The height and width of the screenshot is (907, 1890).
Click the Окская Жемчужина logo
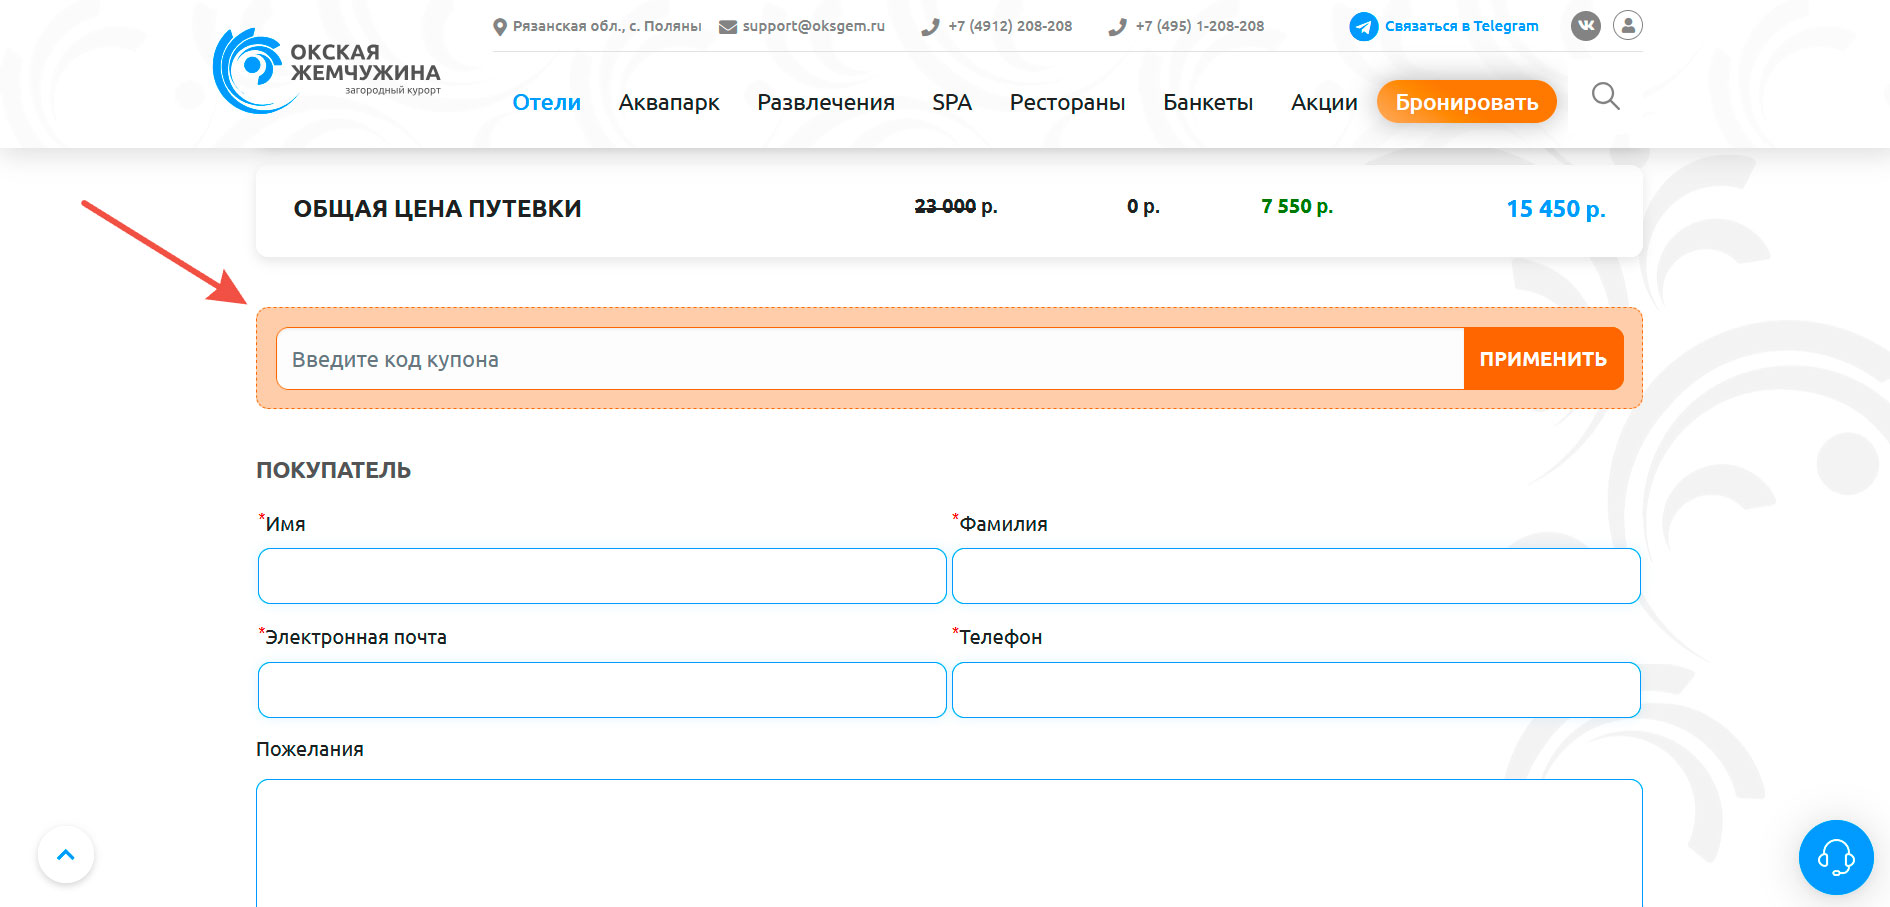(x=327, y=71)
